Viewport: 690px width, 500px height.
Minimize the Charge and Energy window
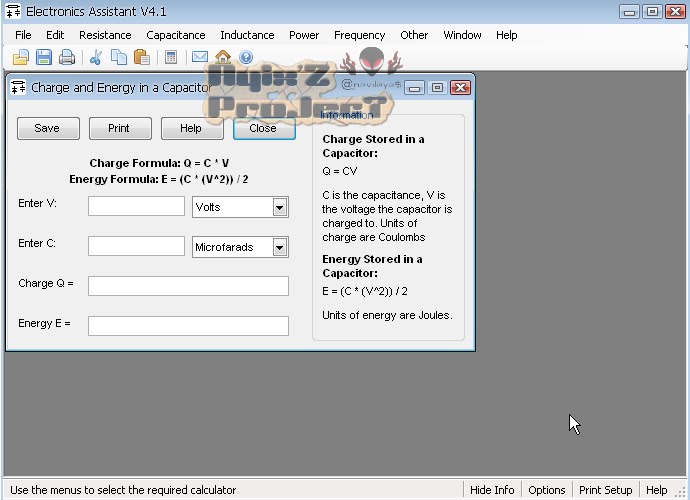coord(414,88)
